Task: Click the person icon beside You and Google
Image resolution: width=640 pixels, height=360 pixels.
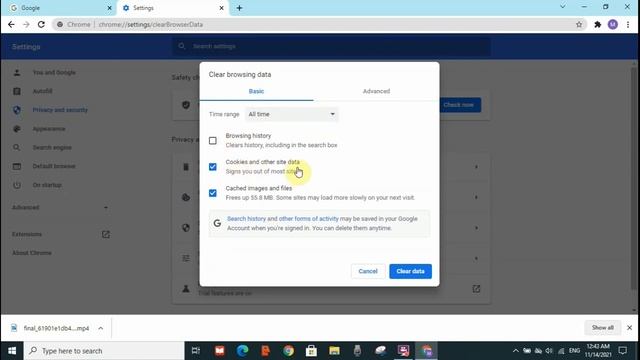Action: 17,73
